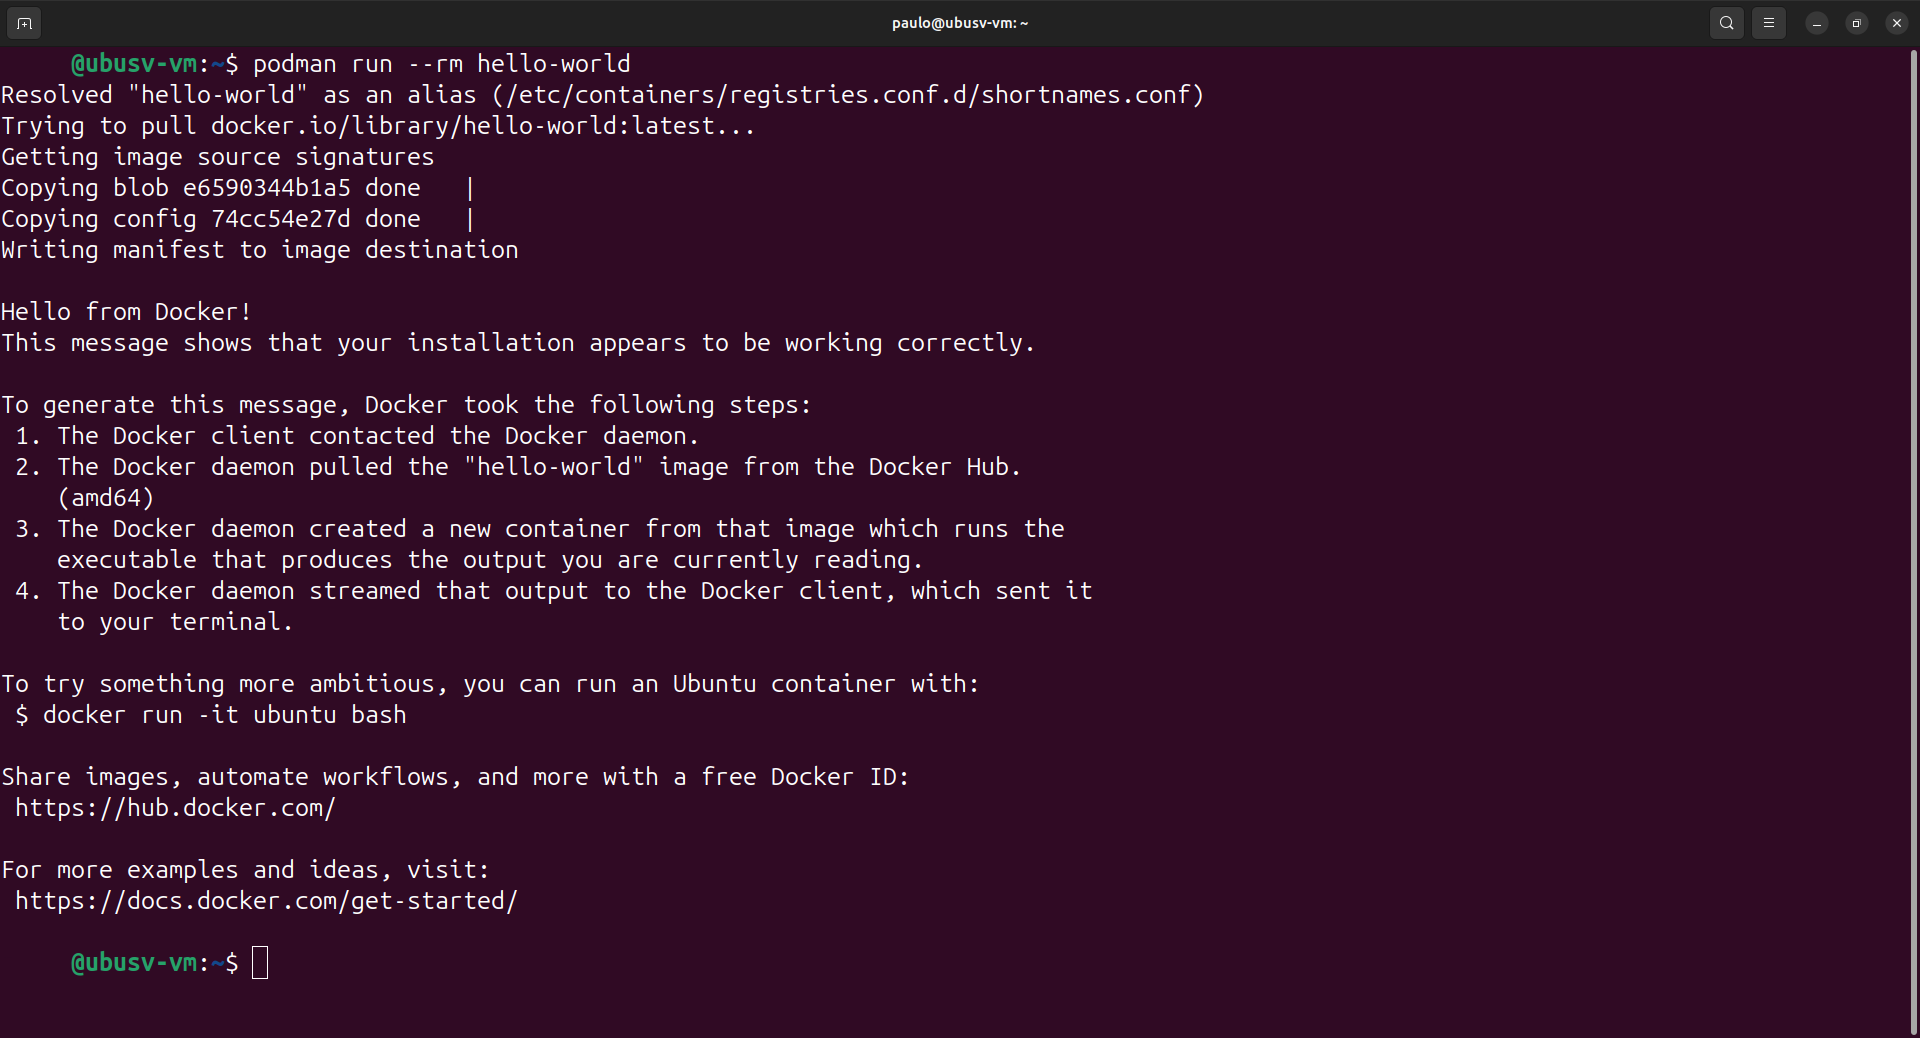1920x1038 pixels.
Task: Click the docker run -it ubuntu bash suggestion
Action: 225,714
